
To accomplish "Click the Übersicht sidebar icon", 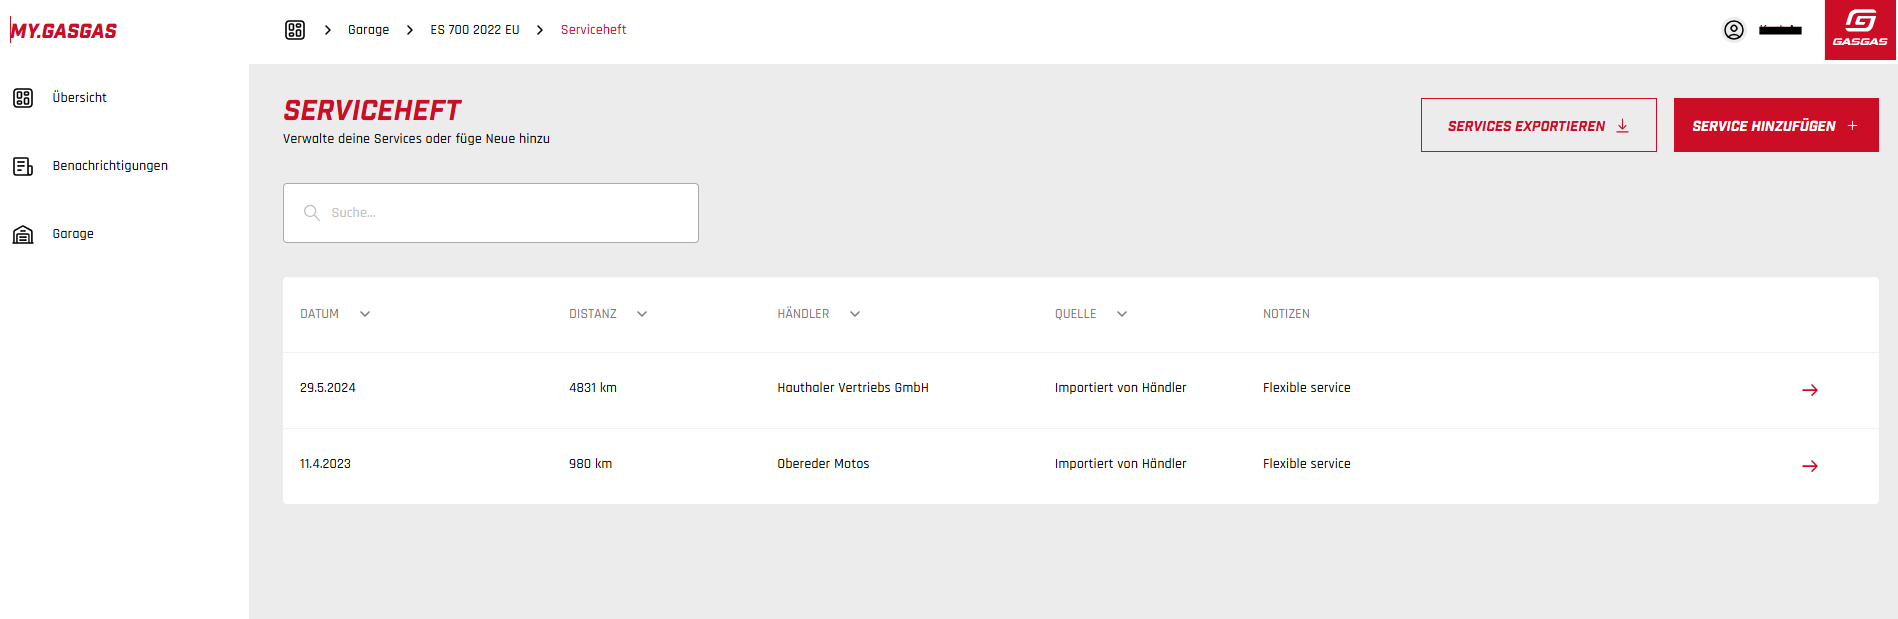I will point(23,98).
